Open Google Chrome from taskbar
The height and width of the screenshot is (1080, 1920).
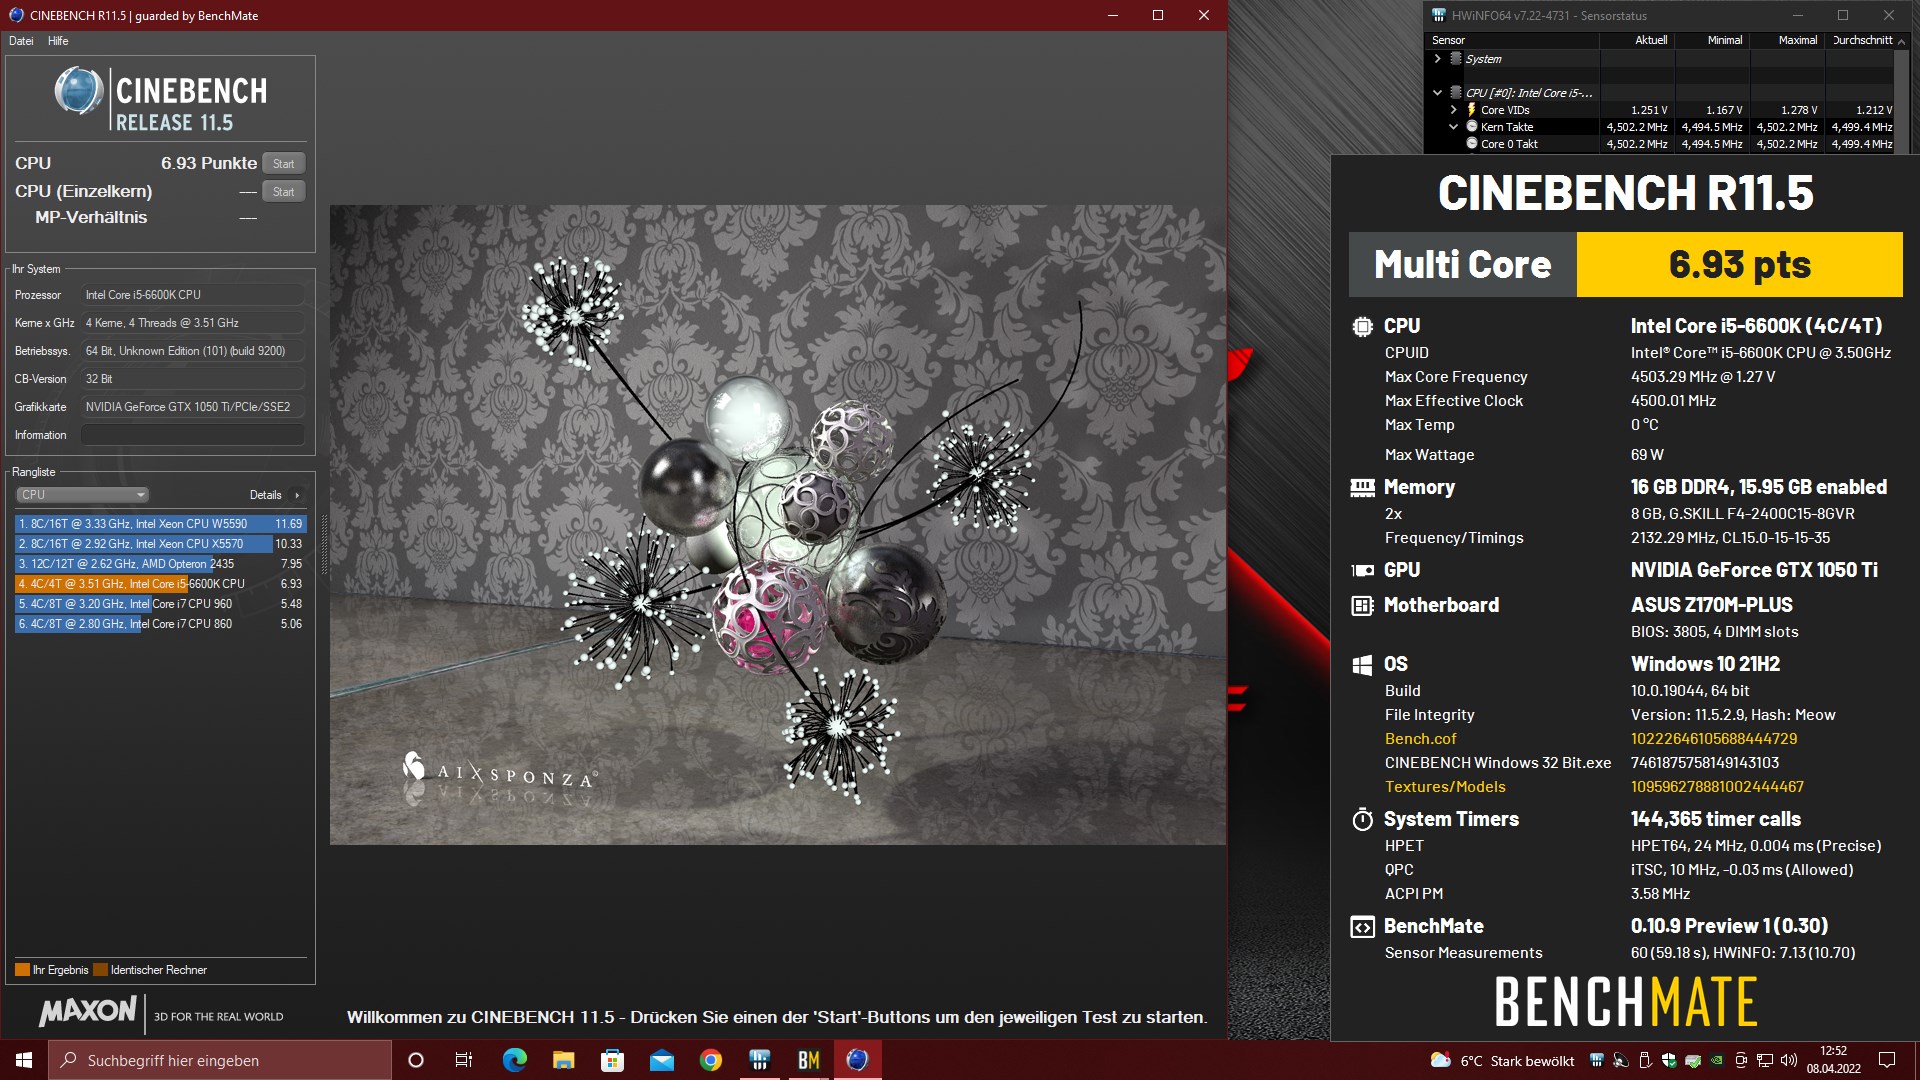coord(710,1060)
